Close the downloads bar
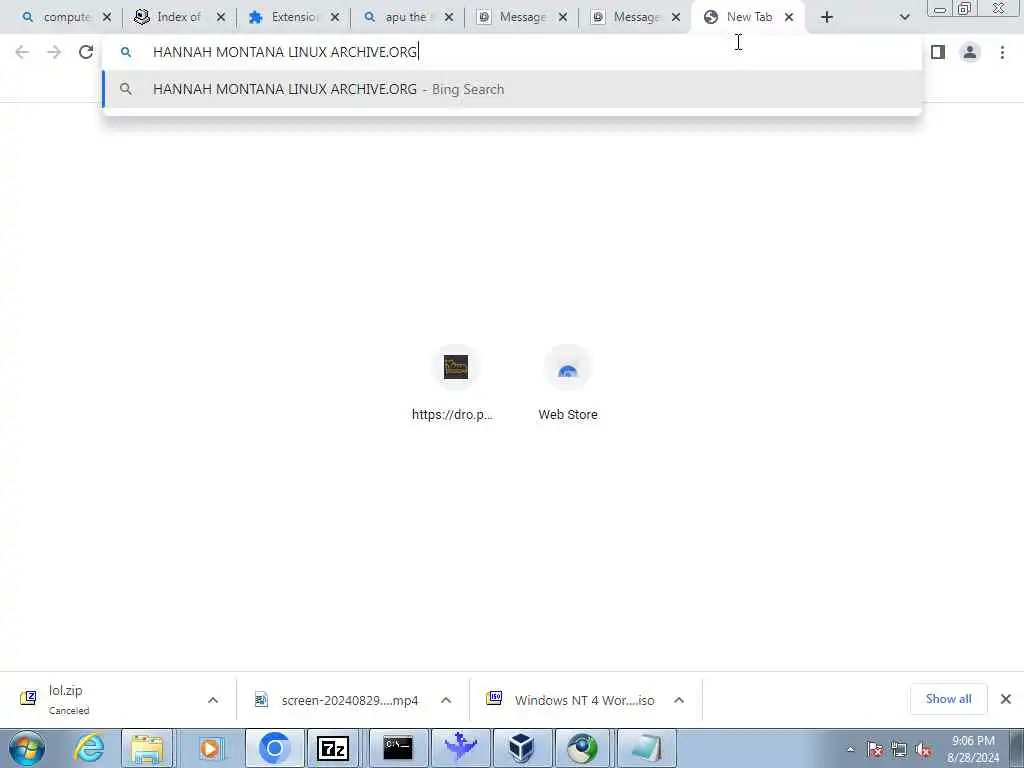Screen dimensions: 1024x768 pyautogui.click(x=1006, y=699)
